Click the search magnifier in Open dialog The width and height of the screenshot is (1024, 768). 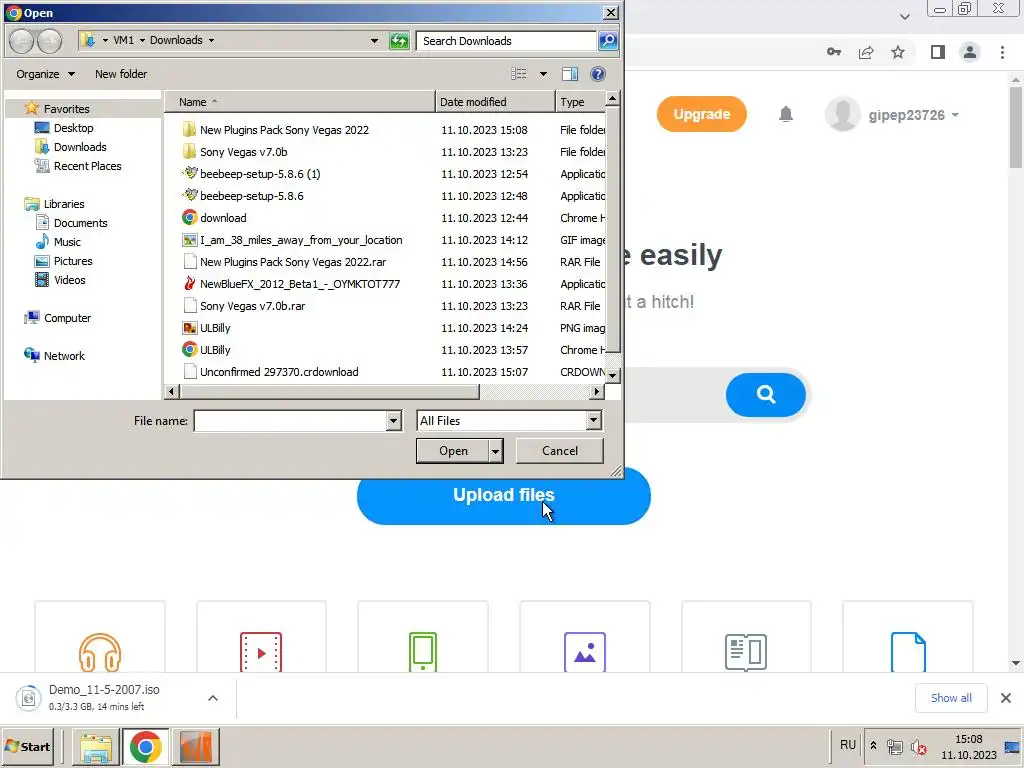point(608,40)
